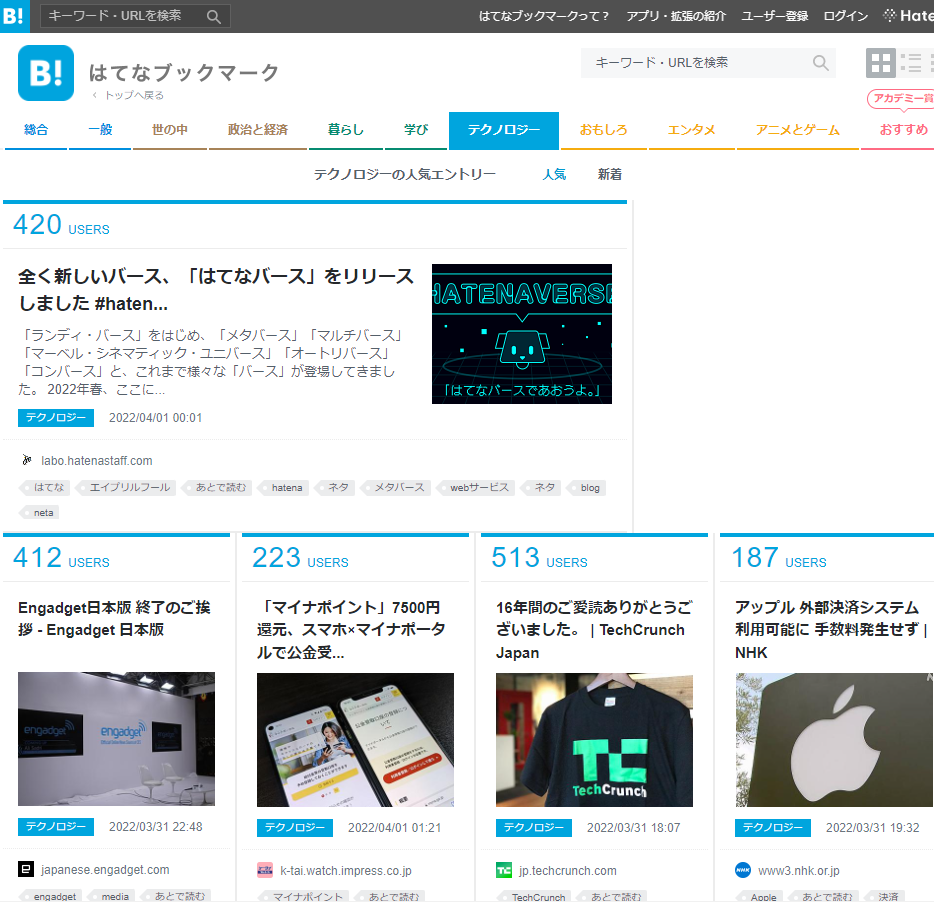This screenshot has width=934, height=902.
Task: Open the TechCrunch Japan farewell article title
Action: (594, 630)
